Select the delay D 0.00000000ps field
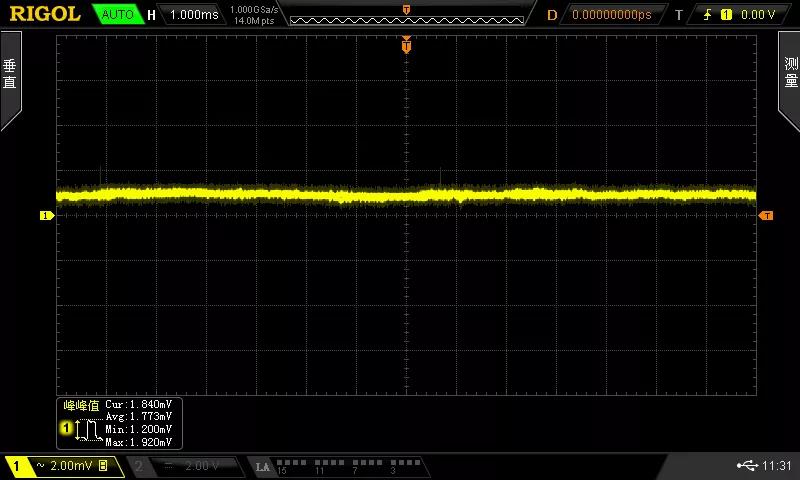The width and height of the screenshot is (800, 480). 612,15
